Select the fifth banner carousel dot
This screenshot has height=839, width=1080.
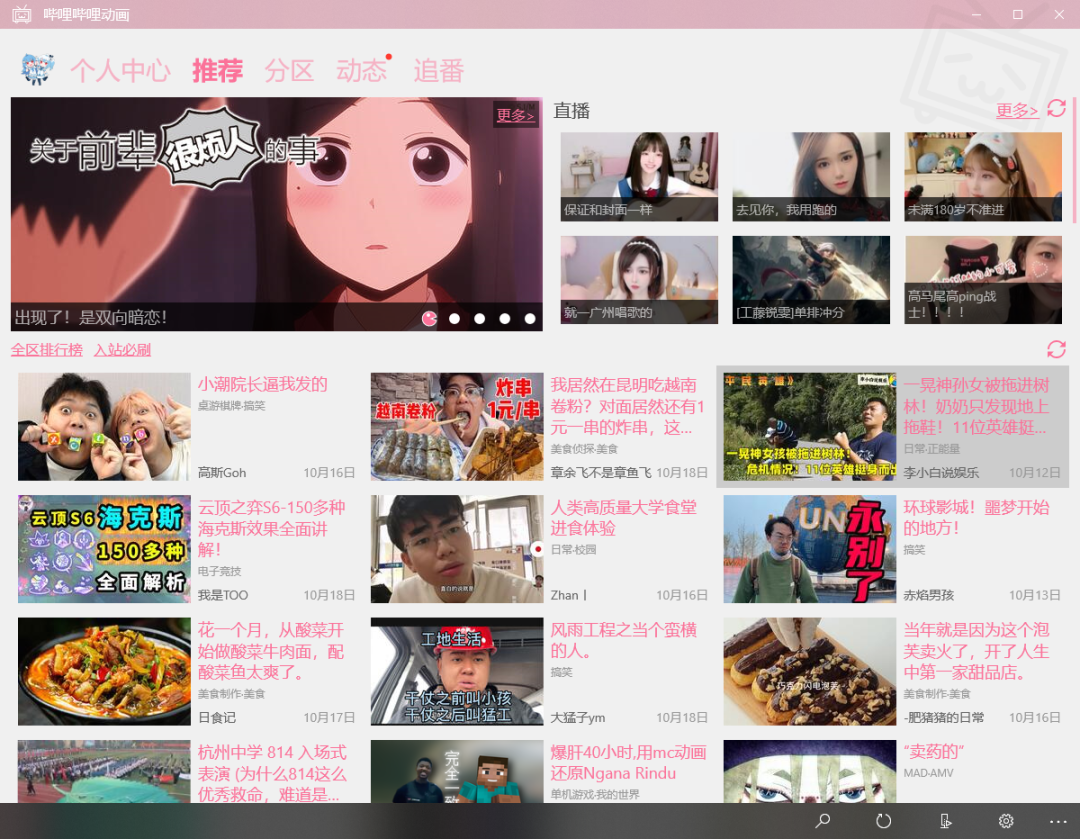pos(530,318)
